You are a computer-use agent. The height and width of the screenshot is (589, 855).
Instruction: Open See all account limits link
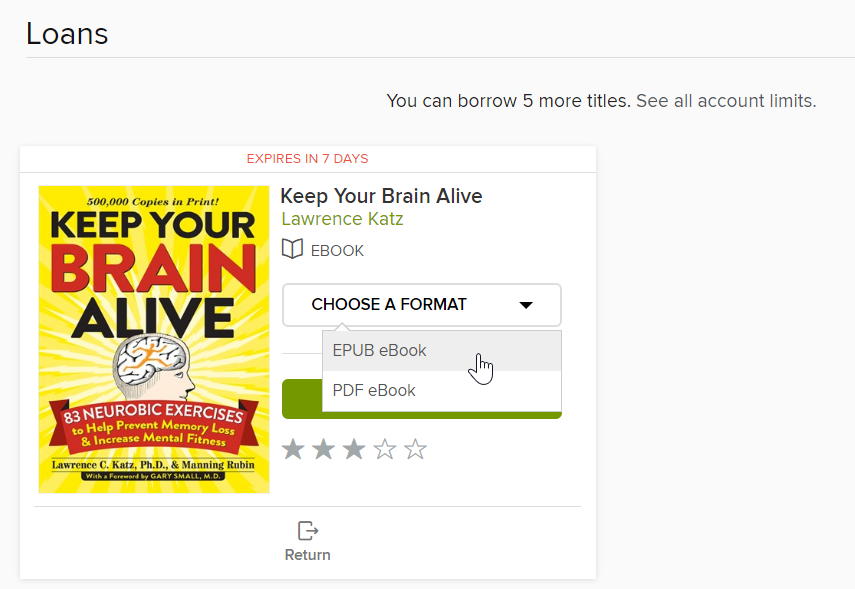tap(726, 101)
